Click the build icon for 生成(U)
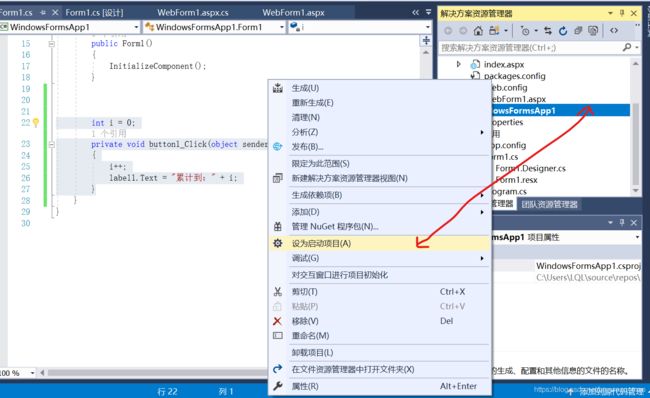The image size is (650, 398). (x=277, y=88)
